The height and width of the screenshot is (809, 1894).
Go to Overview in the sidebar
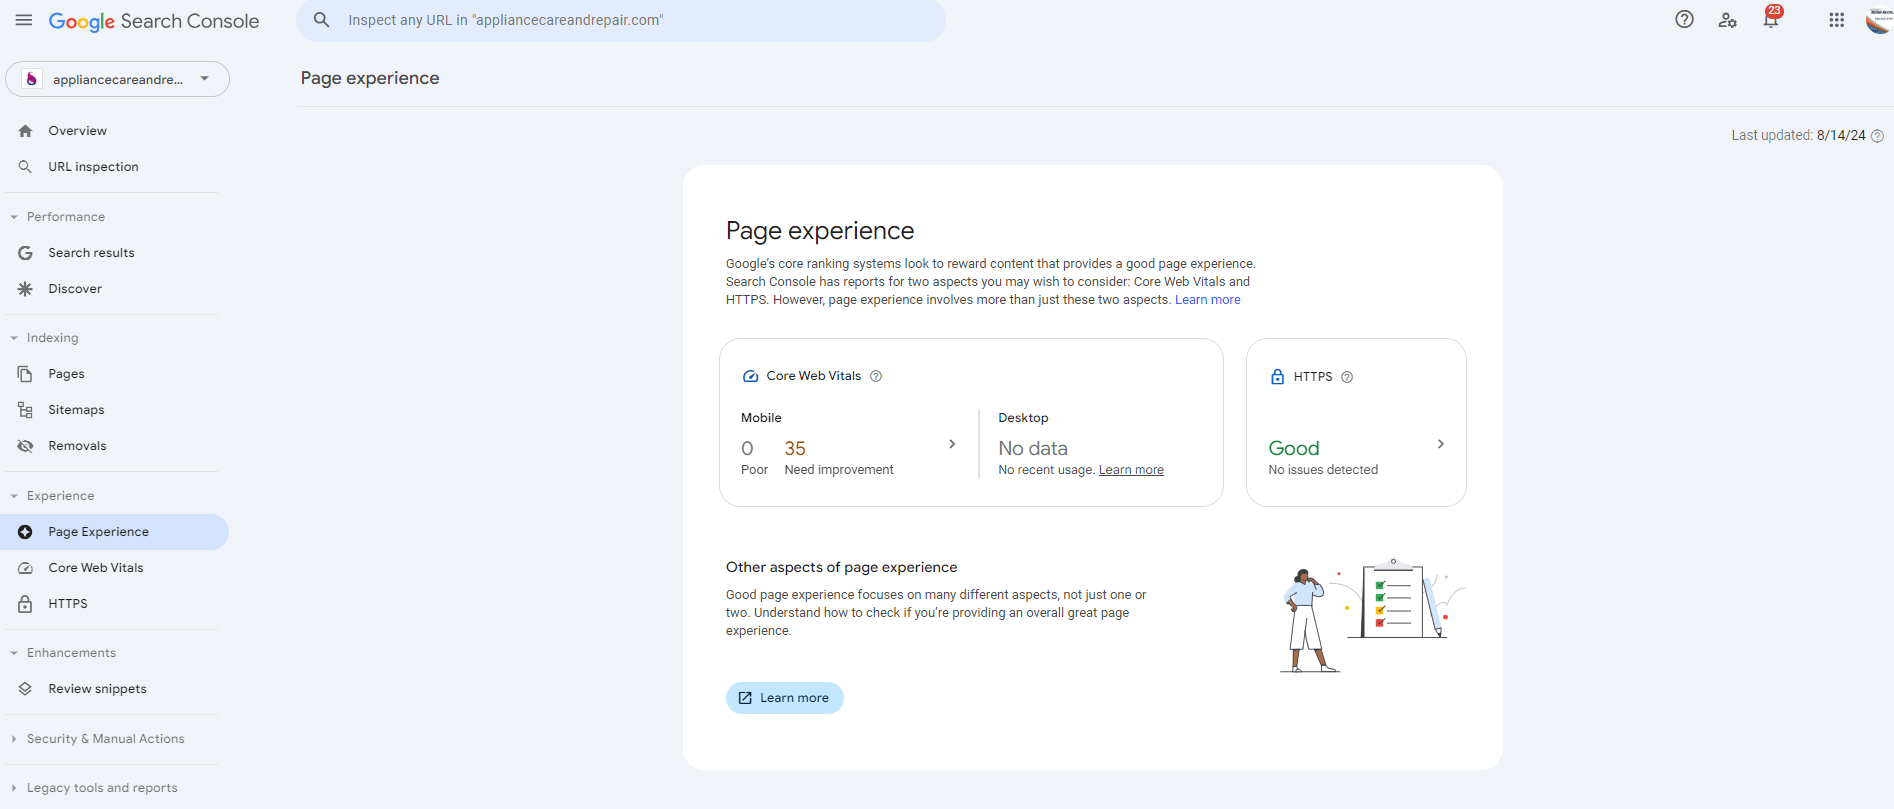77,131
